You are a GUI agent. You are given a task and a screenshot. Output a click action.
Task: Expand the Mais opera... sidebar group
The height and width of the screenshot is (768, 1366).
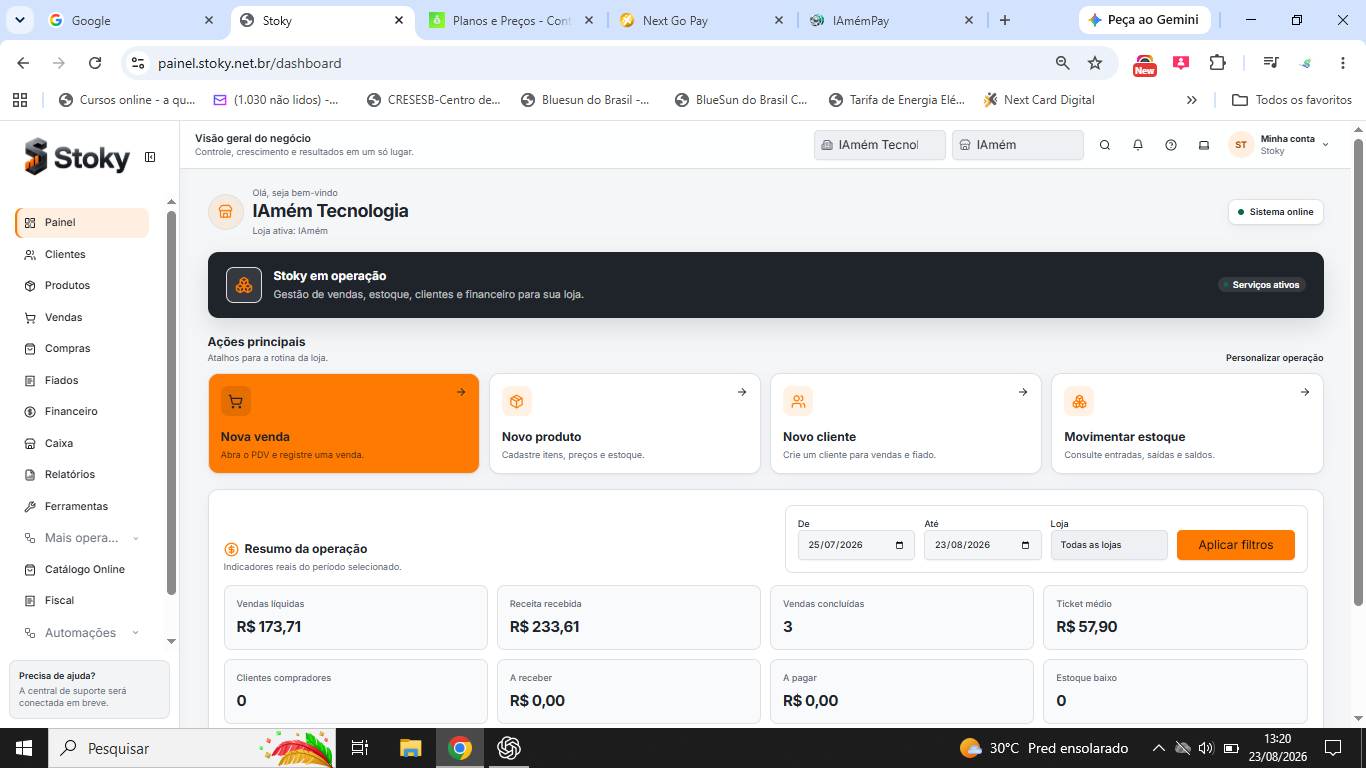coord(82,538)
